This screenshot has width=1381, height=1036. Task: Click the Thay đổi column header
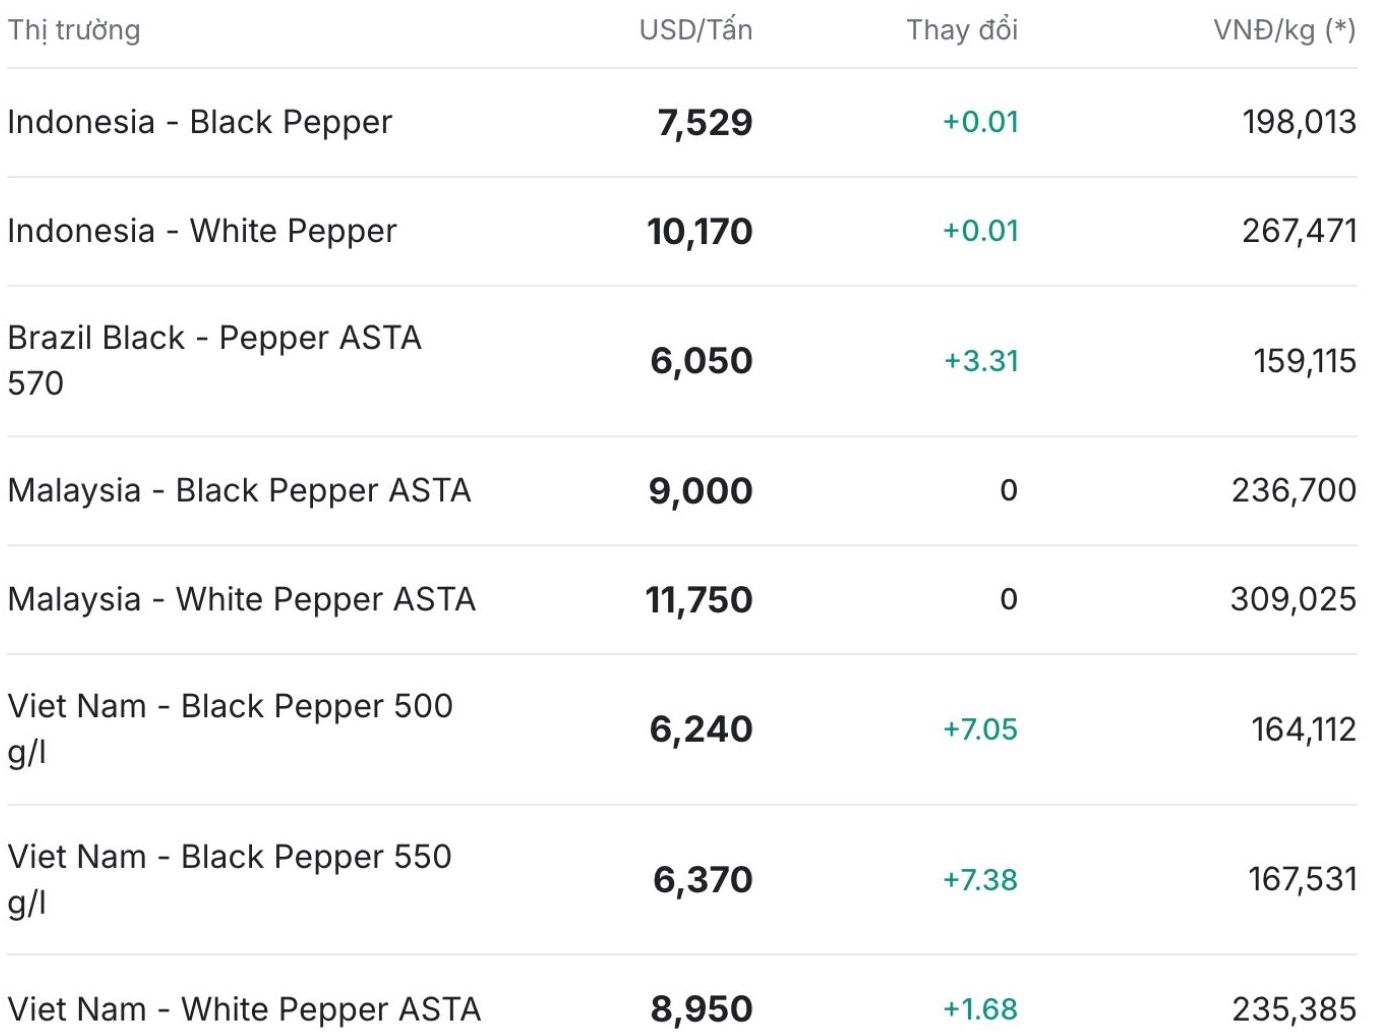(x=961, y=30)
